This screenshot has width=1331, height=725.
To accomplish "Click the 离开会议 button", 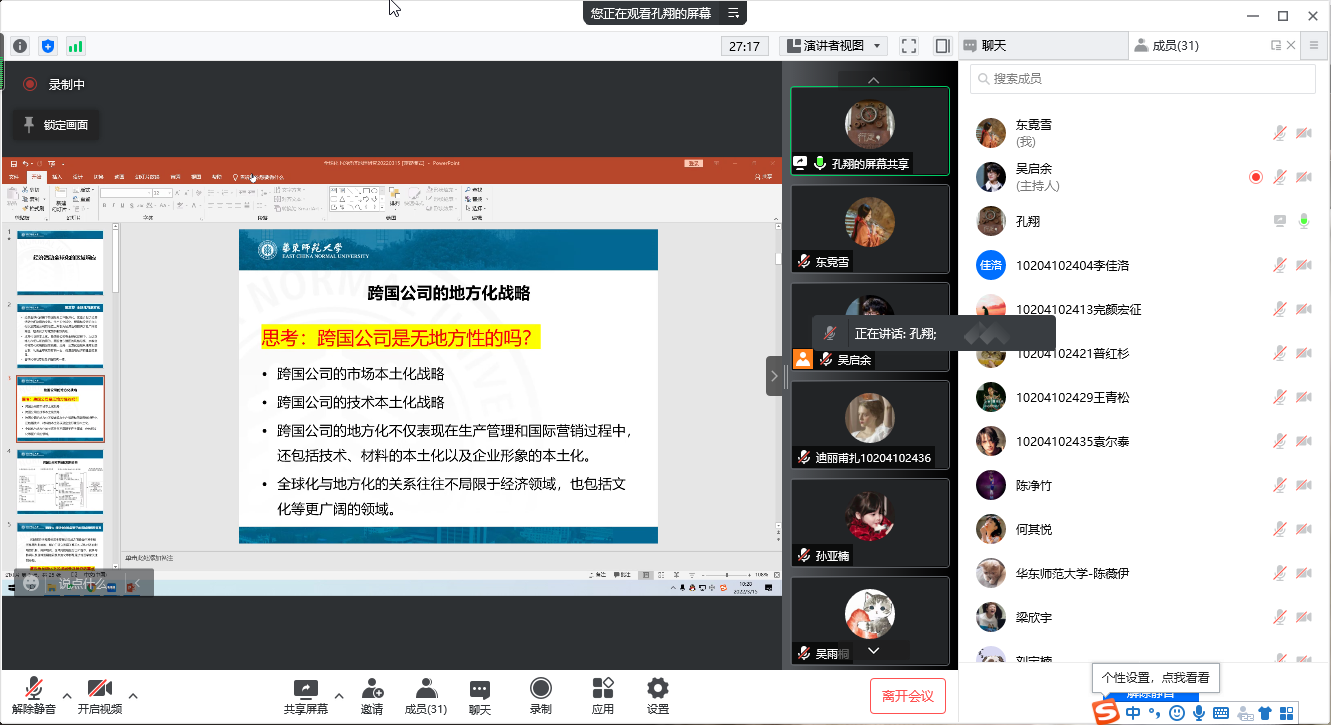I will (907, 696).
